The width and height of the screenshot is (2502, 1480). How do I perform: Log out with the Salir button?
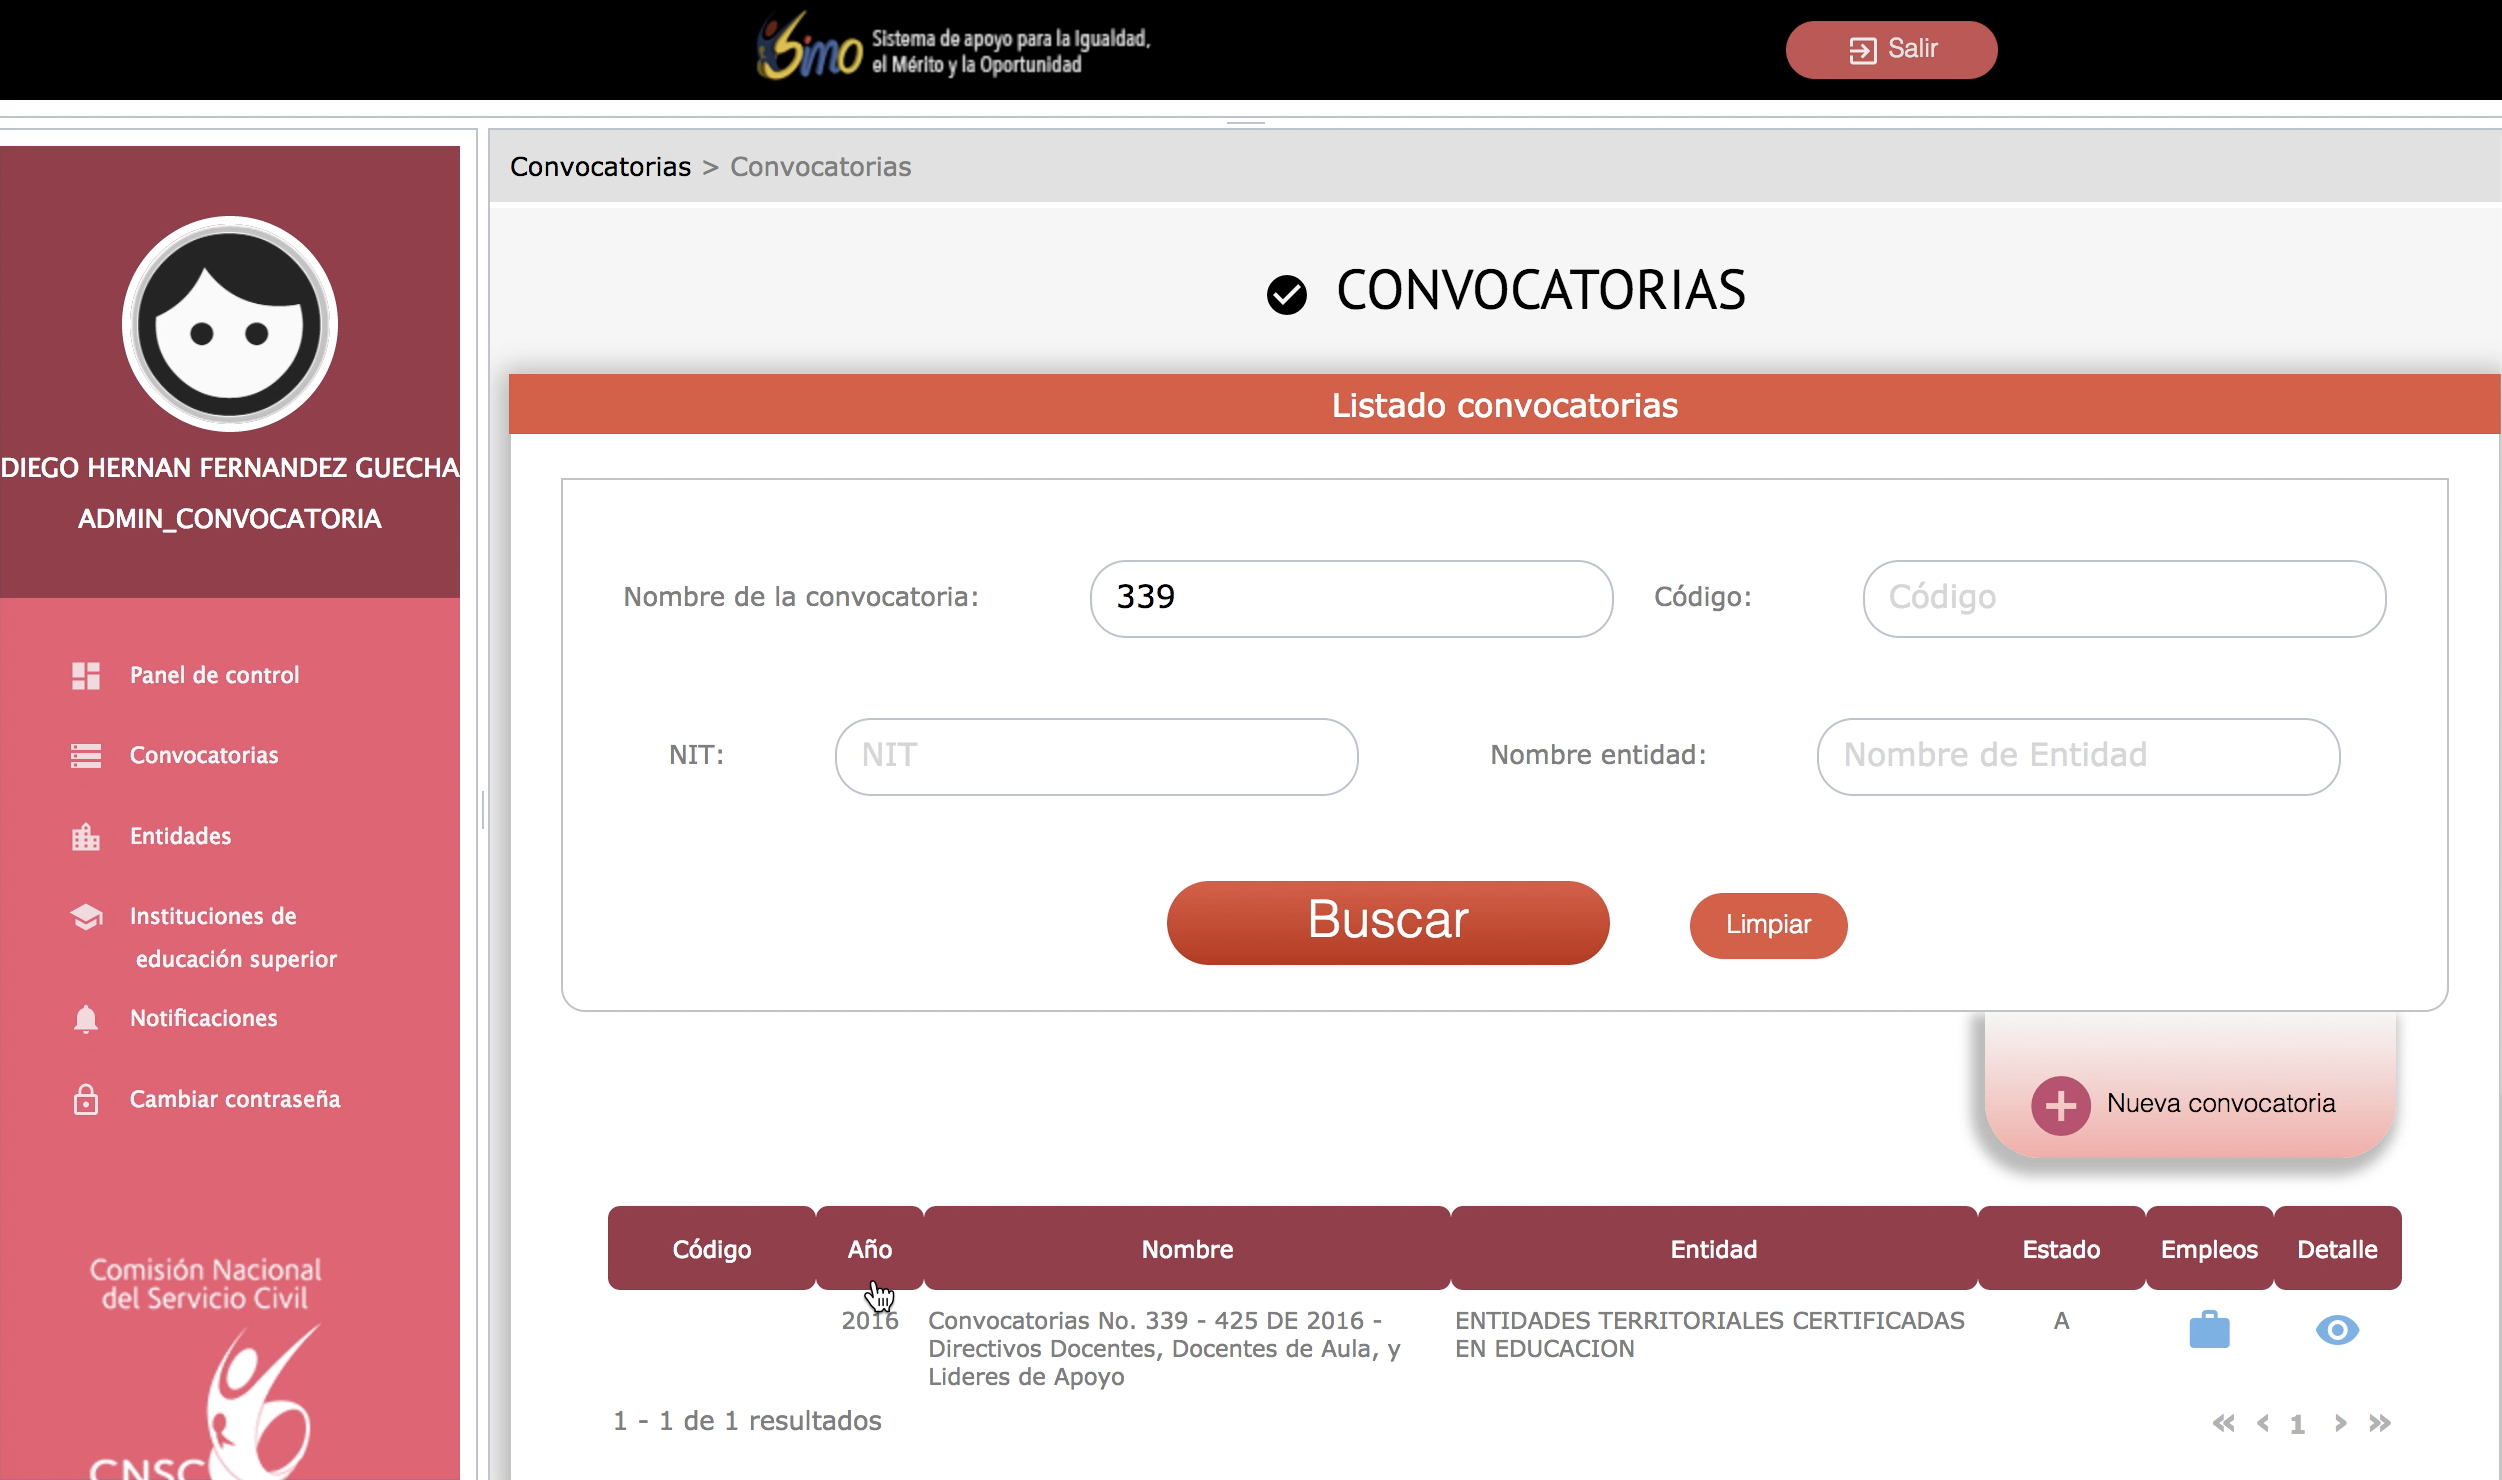(1891, 50)
